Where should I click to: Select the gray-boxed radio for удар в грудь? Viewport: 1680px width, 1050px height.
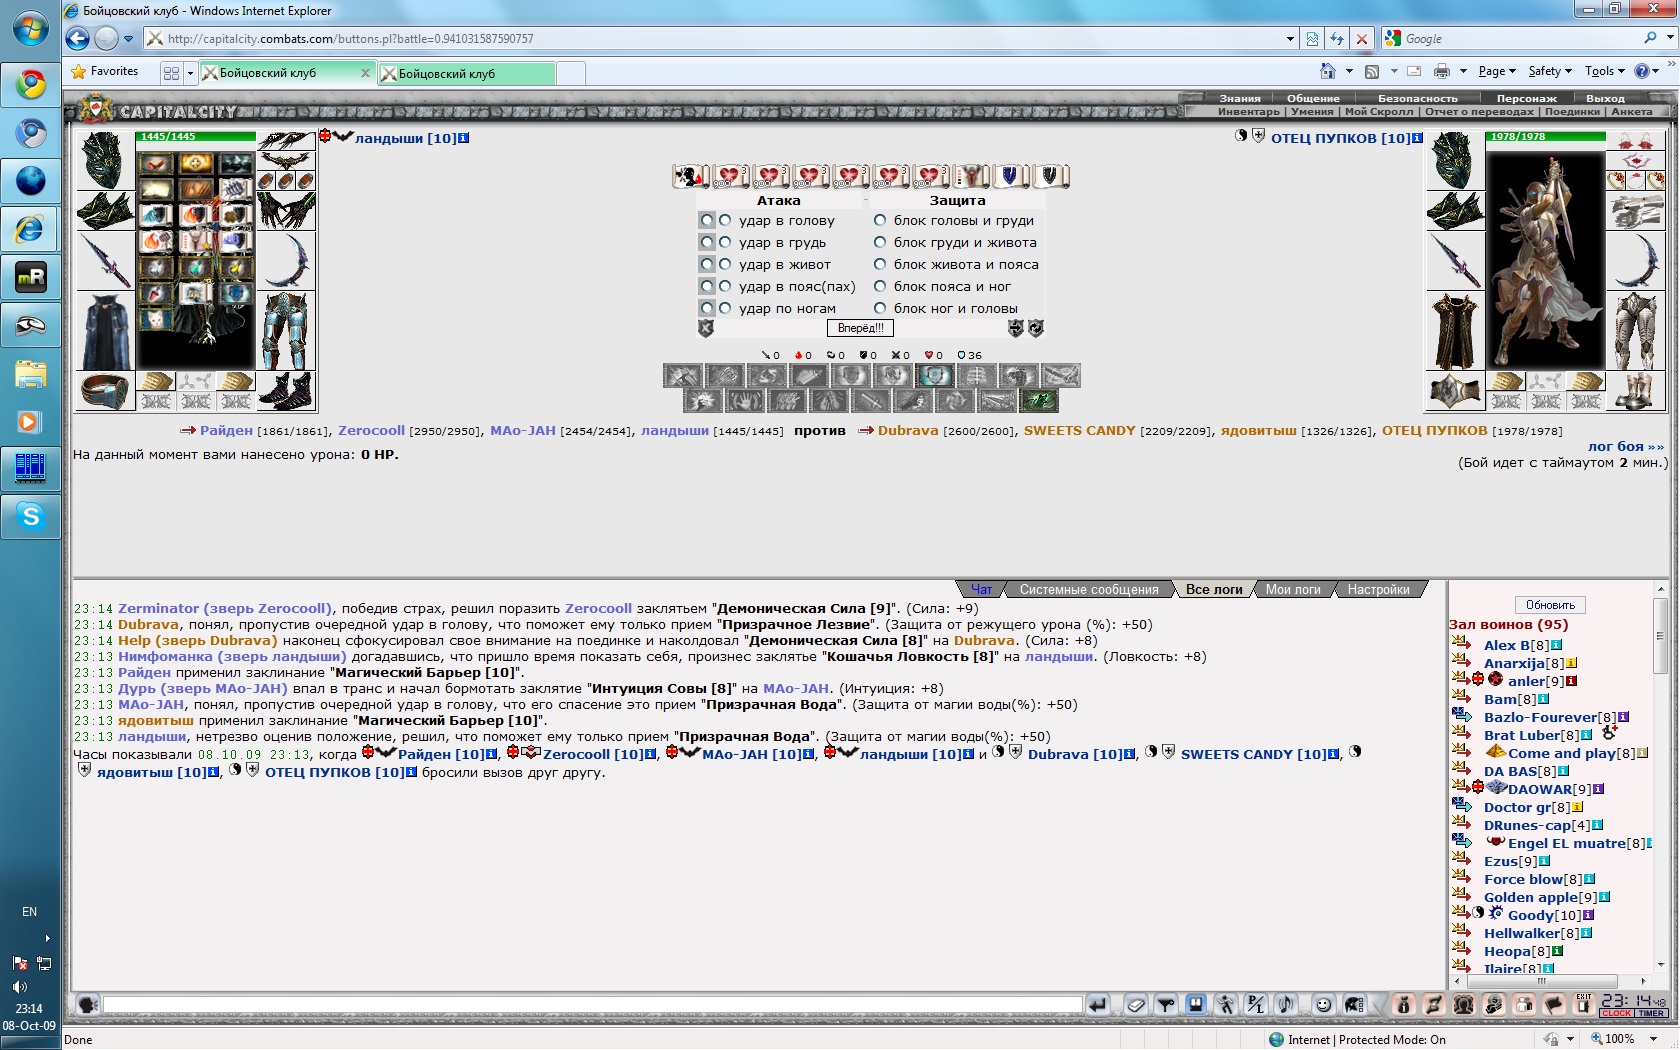click(707, 242)
